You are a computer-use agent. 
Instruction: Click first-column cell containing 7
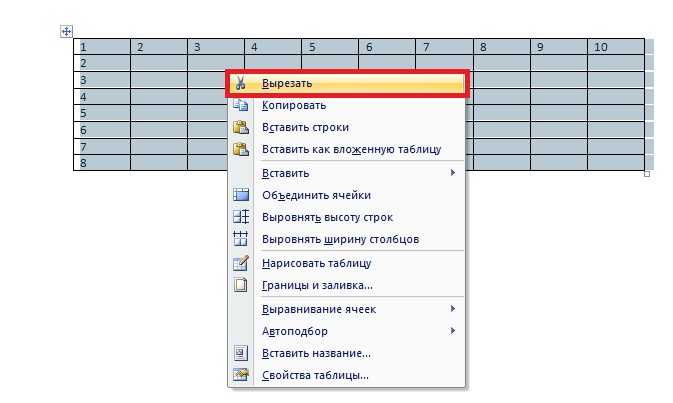[x=102, y=147]
